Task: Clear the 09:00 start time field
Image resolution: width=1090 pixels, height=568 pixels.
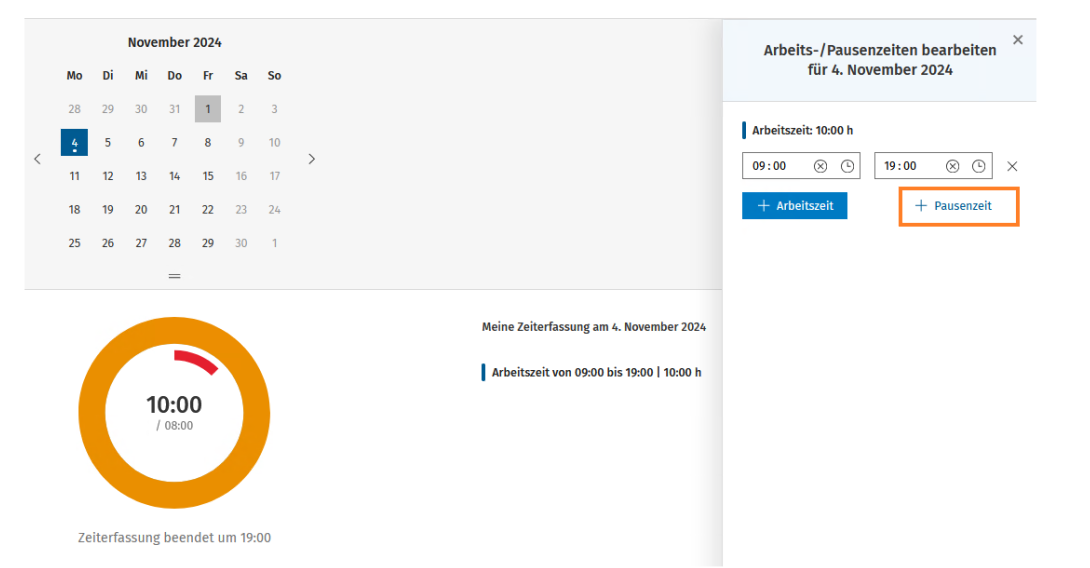Action: (820, 166)
